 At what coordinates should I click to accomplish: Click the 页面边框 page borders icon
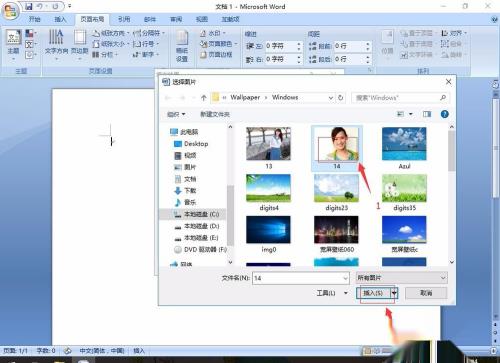tap(216, 54)
